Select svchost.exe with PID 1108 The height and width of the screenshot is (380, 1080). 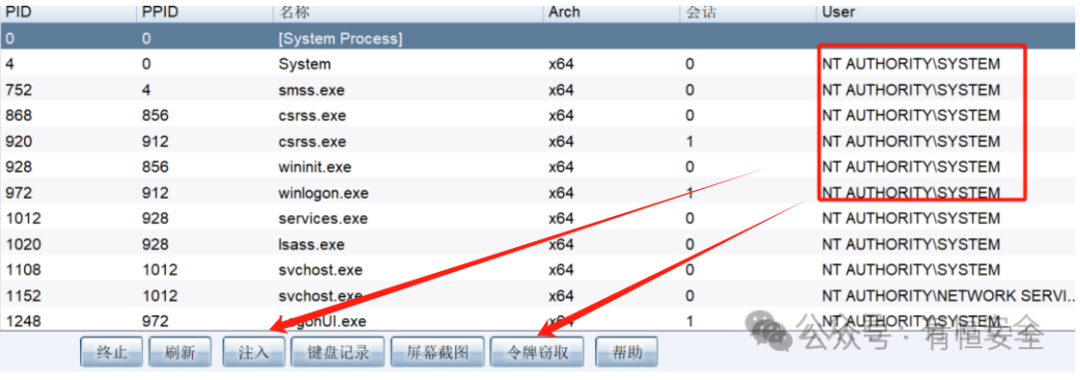pyautogui.click(x=320, y=270)
